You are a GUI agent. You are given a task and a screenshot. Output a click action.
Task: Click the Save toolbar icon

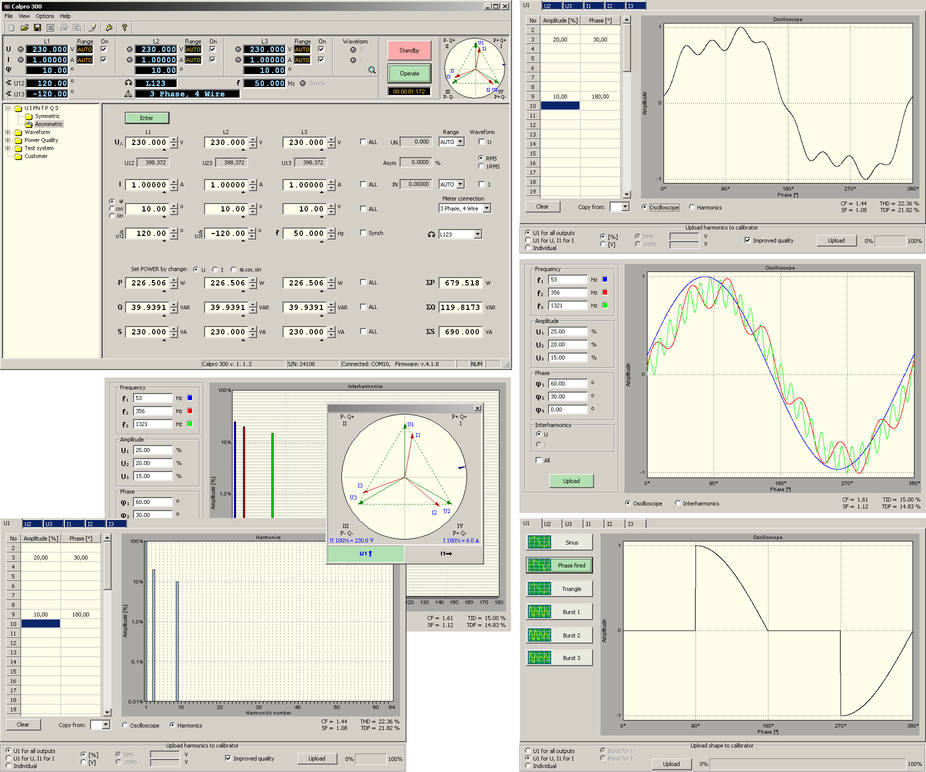(37, 27)
